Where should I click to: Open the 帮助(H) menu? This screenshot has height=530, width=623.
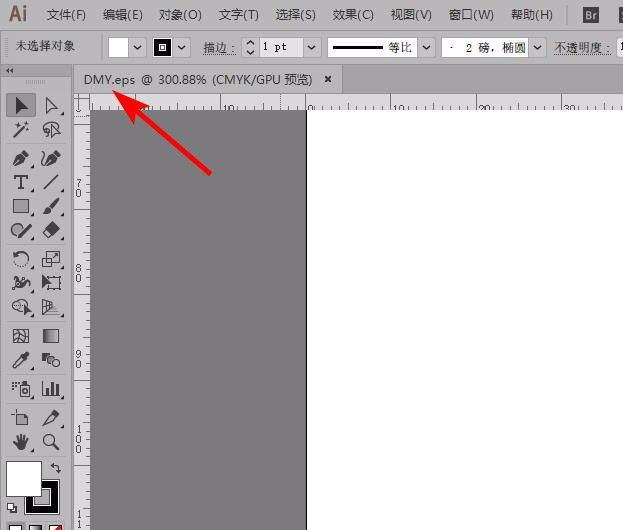[532, 15]
